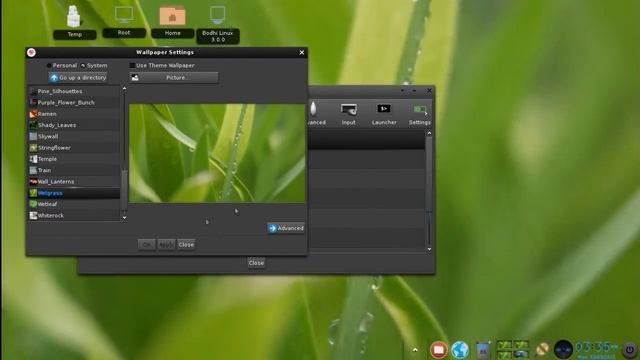This screenshot has width=640, height=360.
Task: Open the power button in shelf
Action: coord(630,350)
